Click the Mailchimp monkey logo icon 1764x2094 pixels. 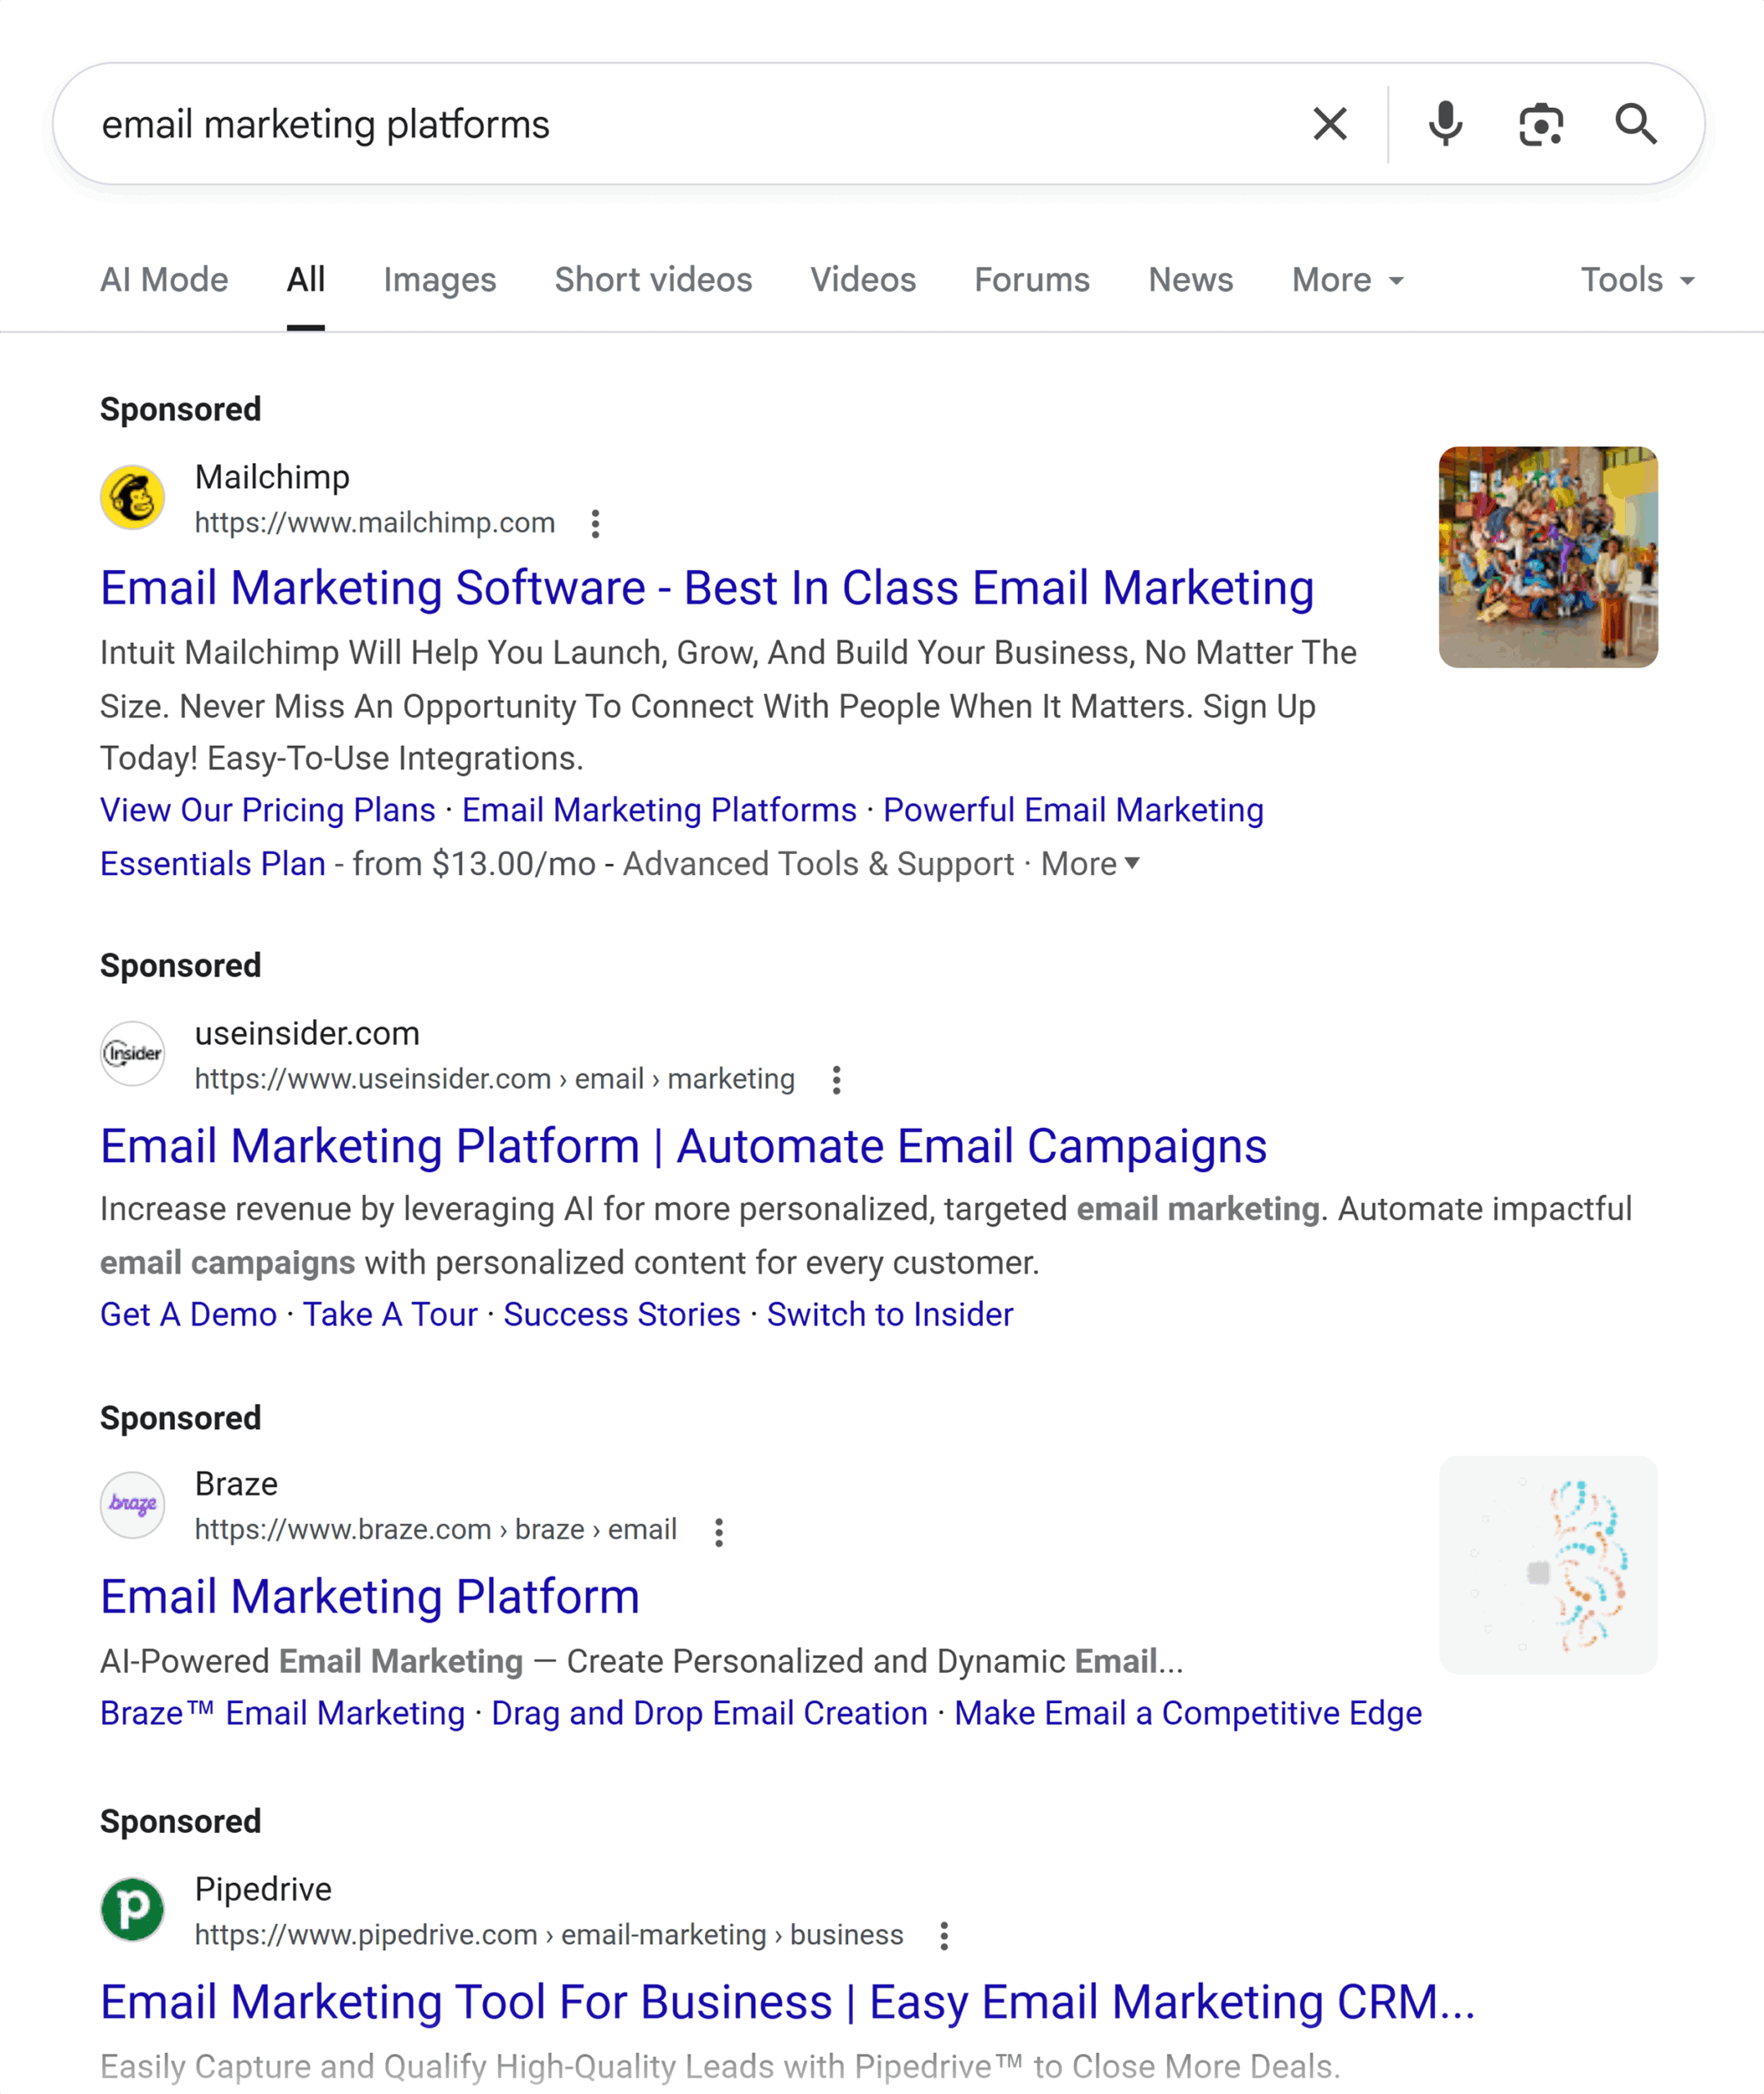point(132,497)
